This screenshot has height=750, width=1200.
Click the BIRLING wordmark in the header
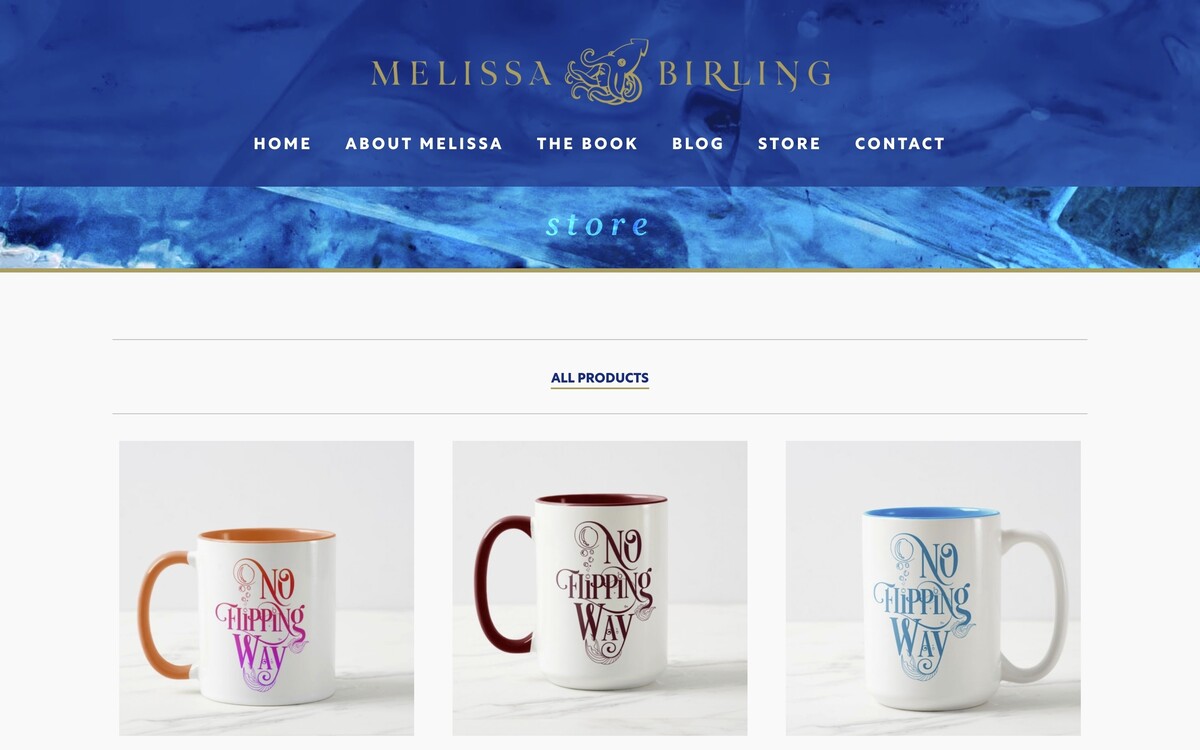[x=744, y=74]
